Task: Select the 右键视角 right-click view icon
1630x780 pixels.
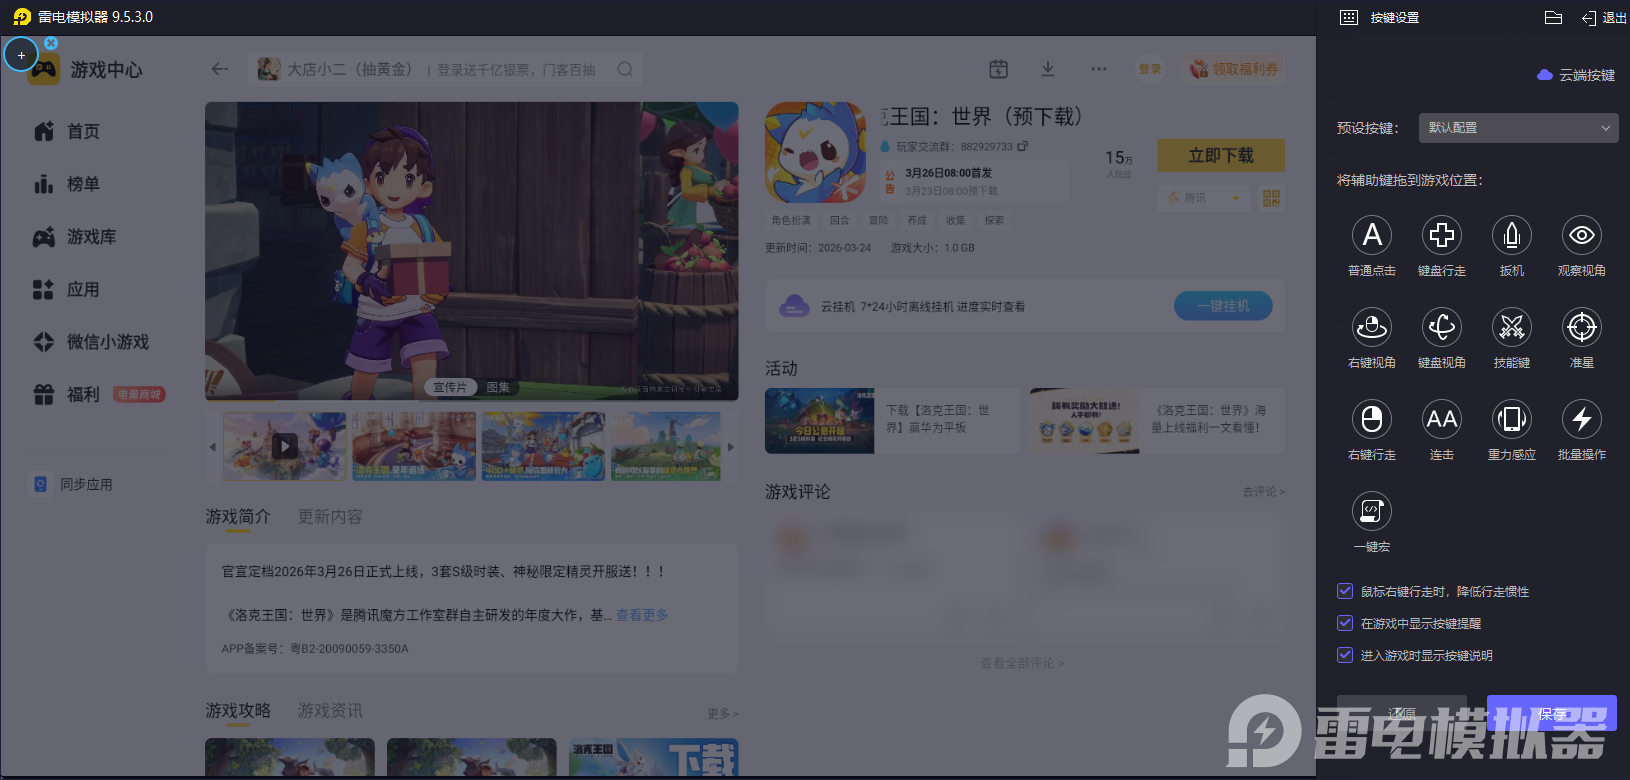Action: (x=1372, y=327)
